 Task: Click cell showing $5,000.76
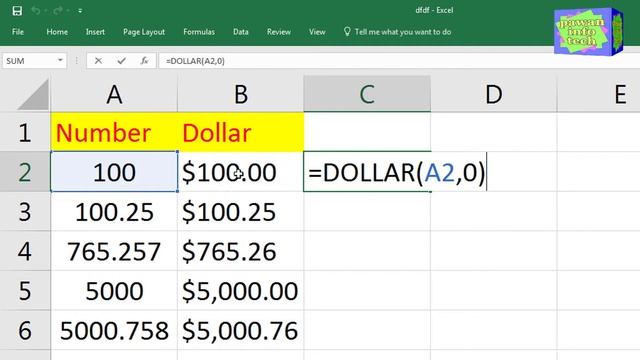(x=241, y=330)
